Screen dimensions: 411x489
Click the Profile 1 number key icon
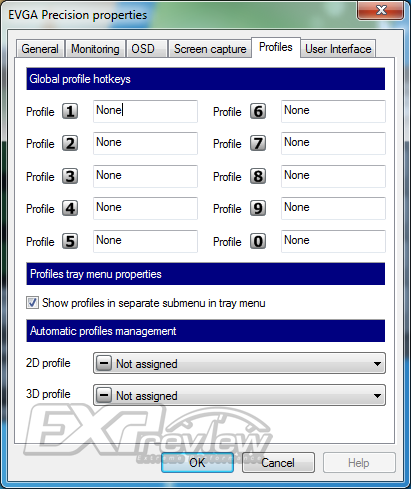pyautogui.click(x=70, y=111)
